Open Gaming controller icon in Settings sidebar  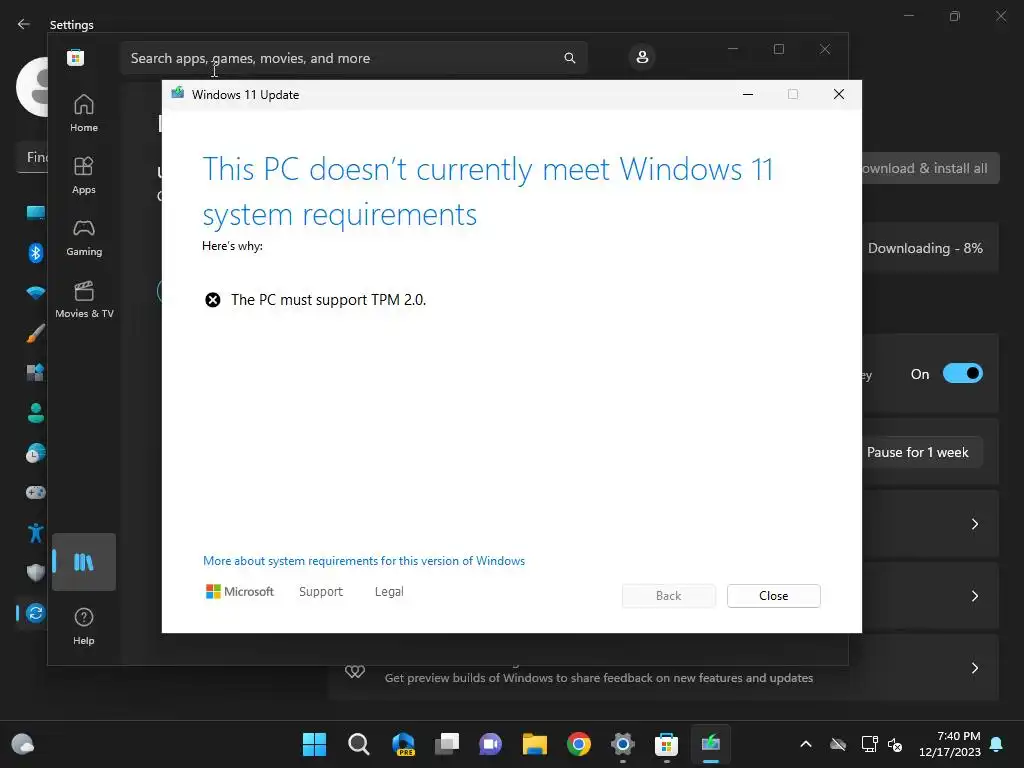click(35, 492)
